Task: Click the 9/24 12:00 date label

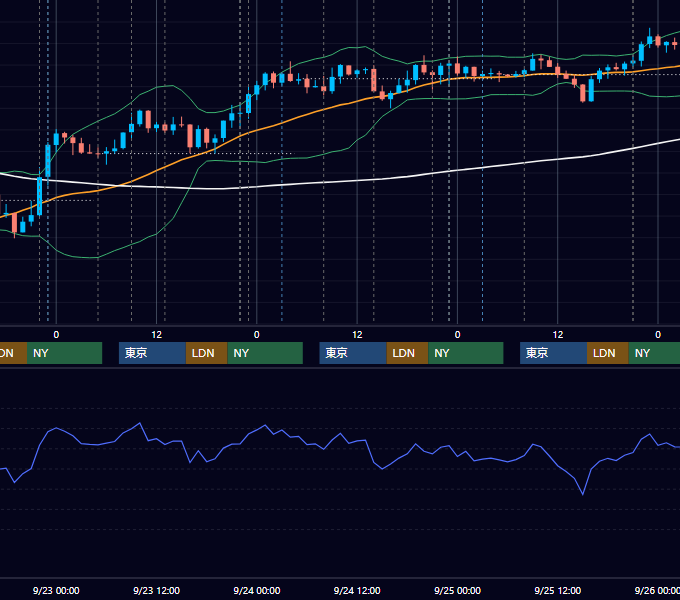Action: [357, 590]
